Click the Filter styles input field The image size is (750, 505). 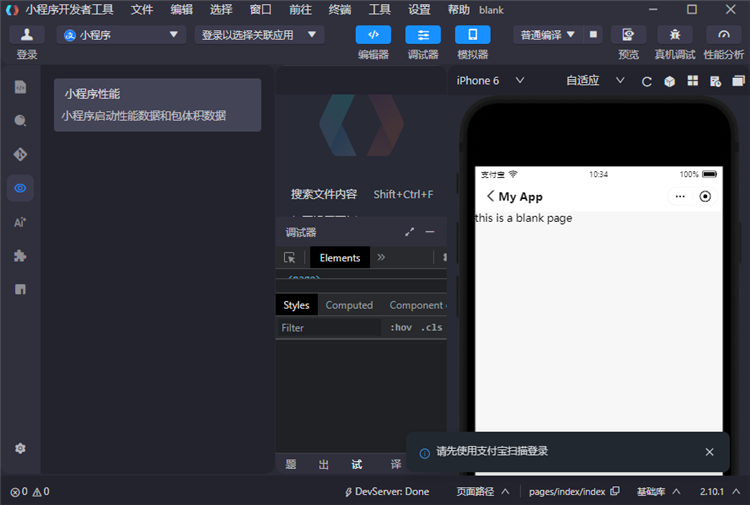click(328, 328)
